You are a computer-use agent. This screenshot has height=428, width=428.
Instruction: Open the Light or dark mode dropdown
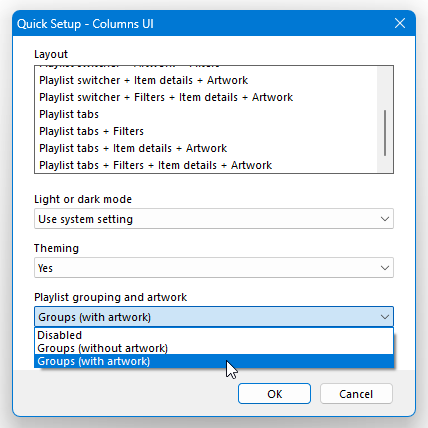tap(214, 219)
